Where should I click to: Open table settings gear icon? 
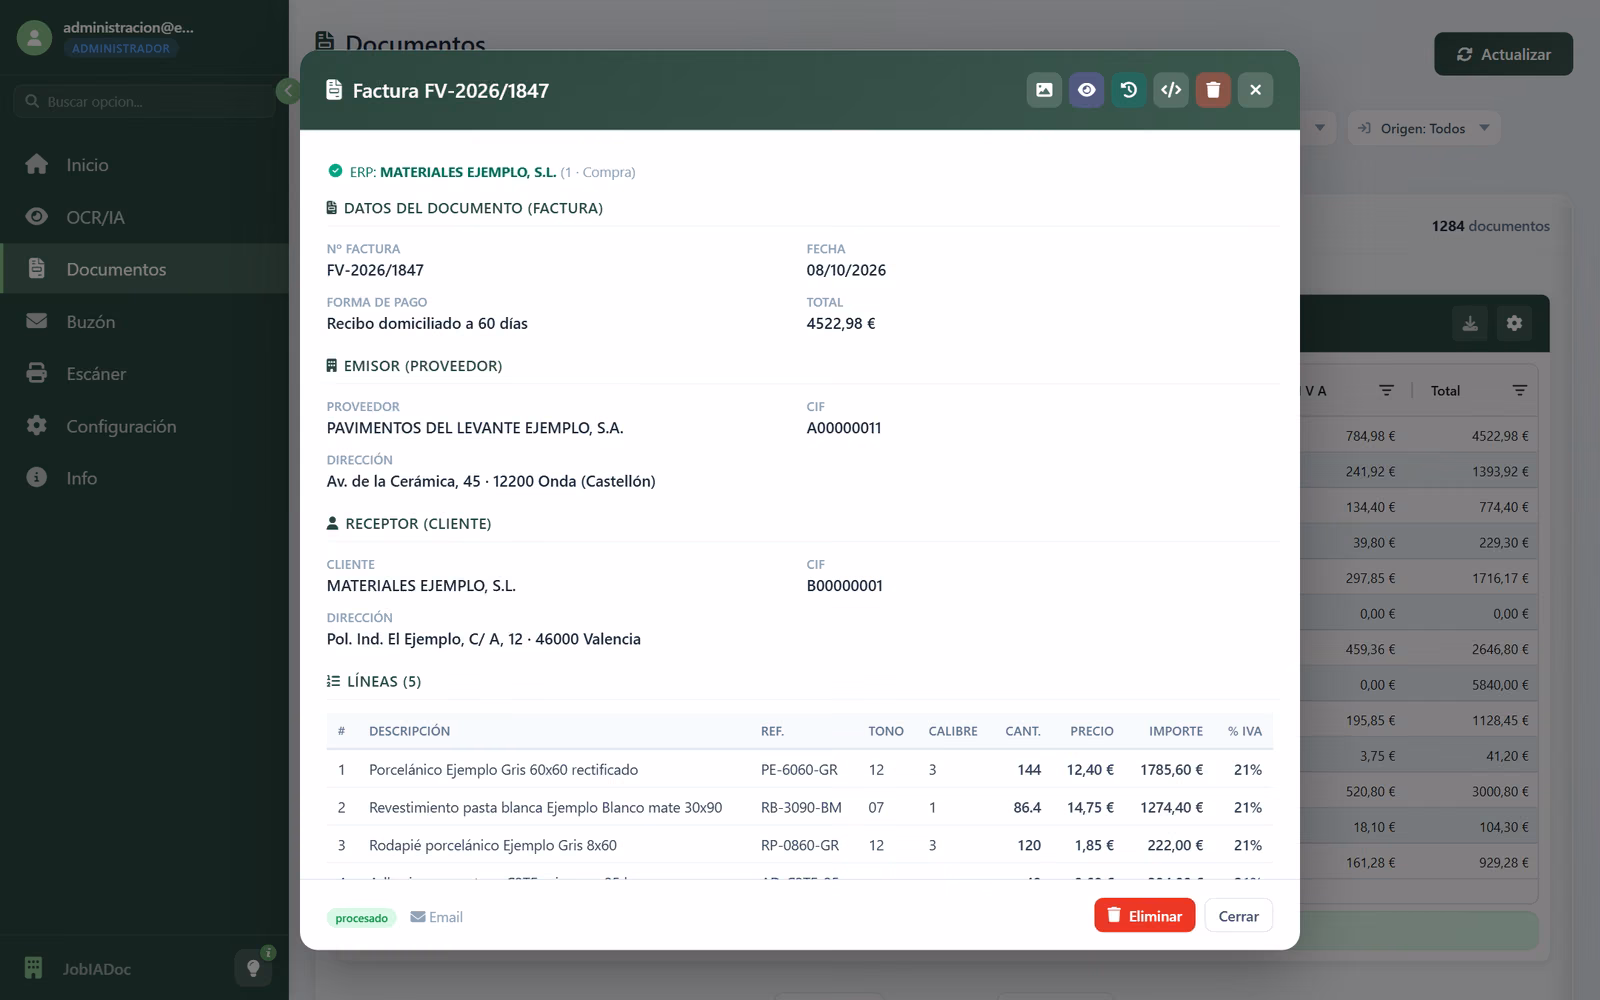[x=1514, y=323]
